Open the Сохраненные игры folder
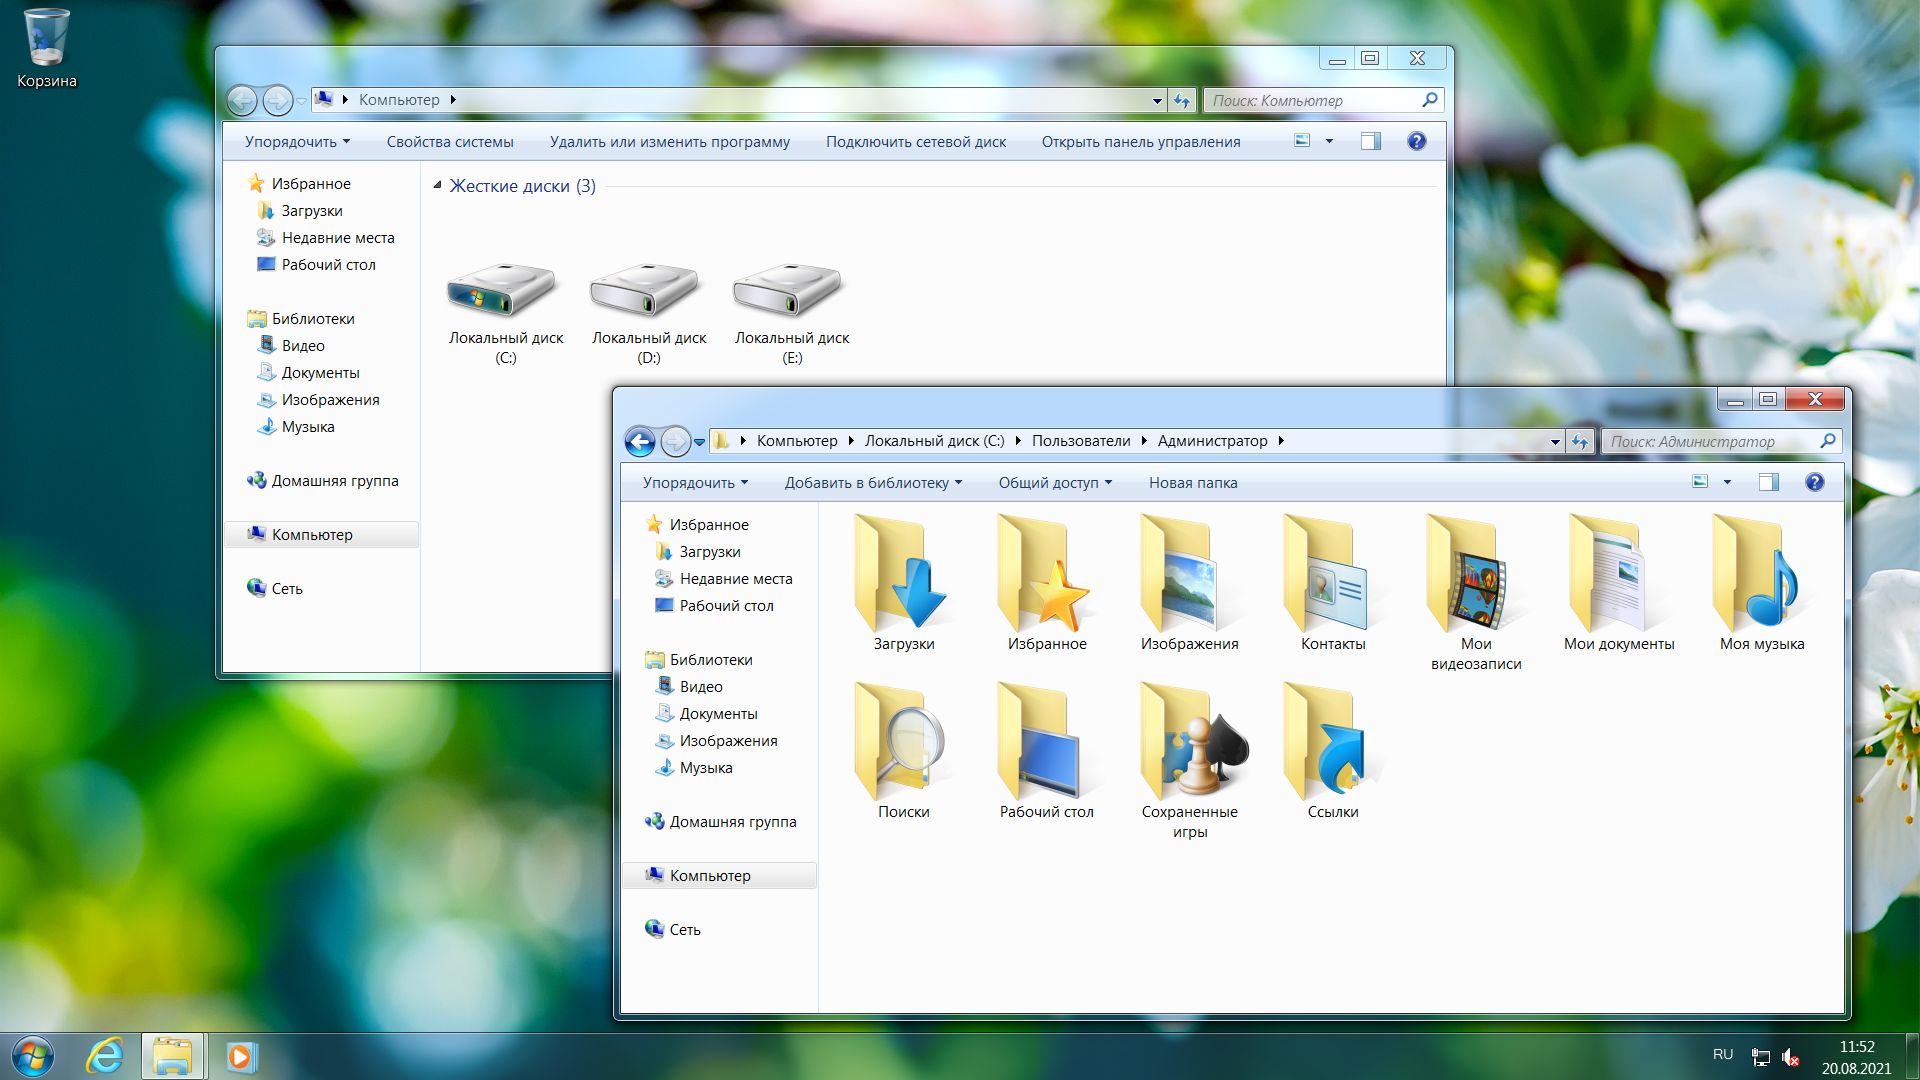 click(x=1189, y=750)
